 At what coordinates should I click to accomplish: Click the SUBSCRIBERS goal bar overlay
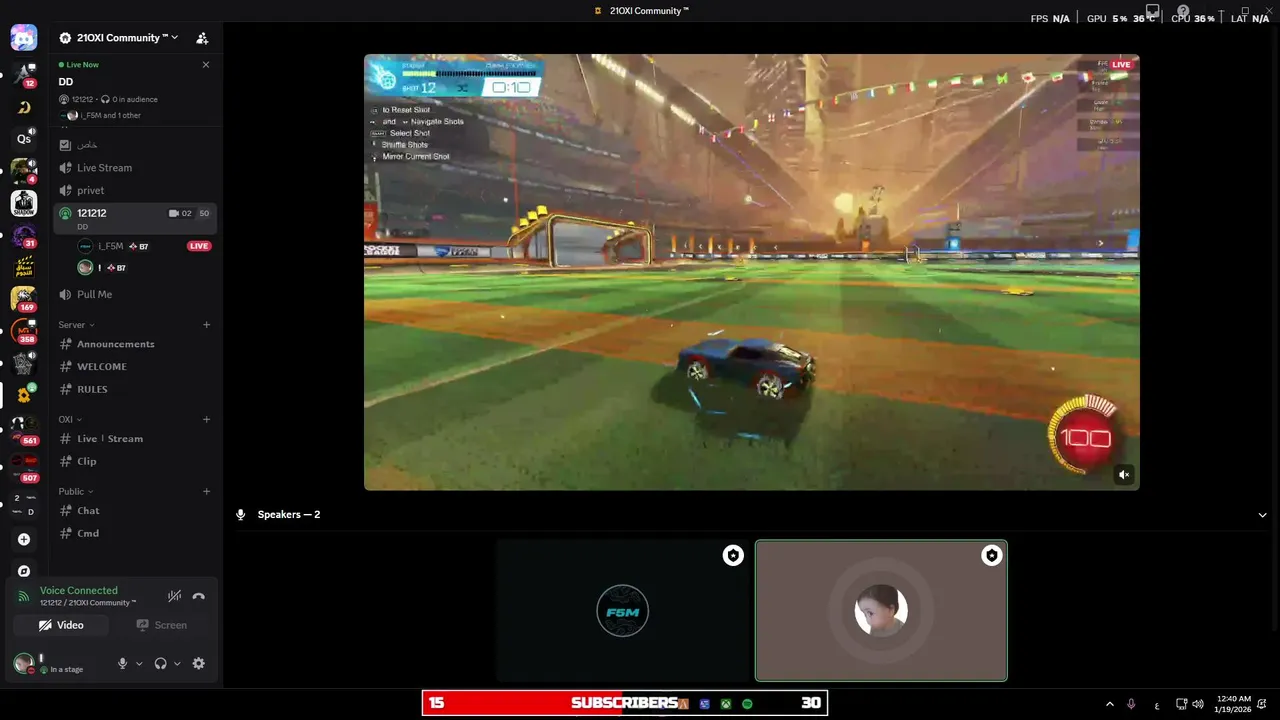(x=624, y=703)
